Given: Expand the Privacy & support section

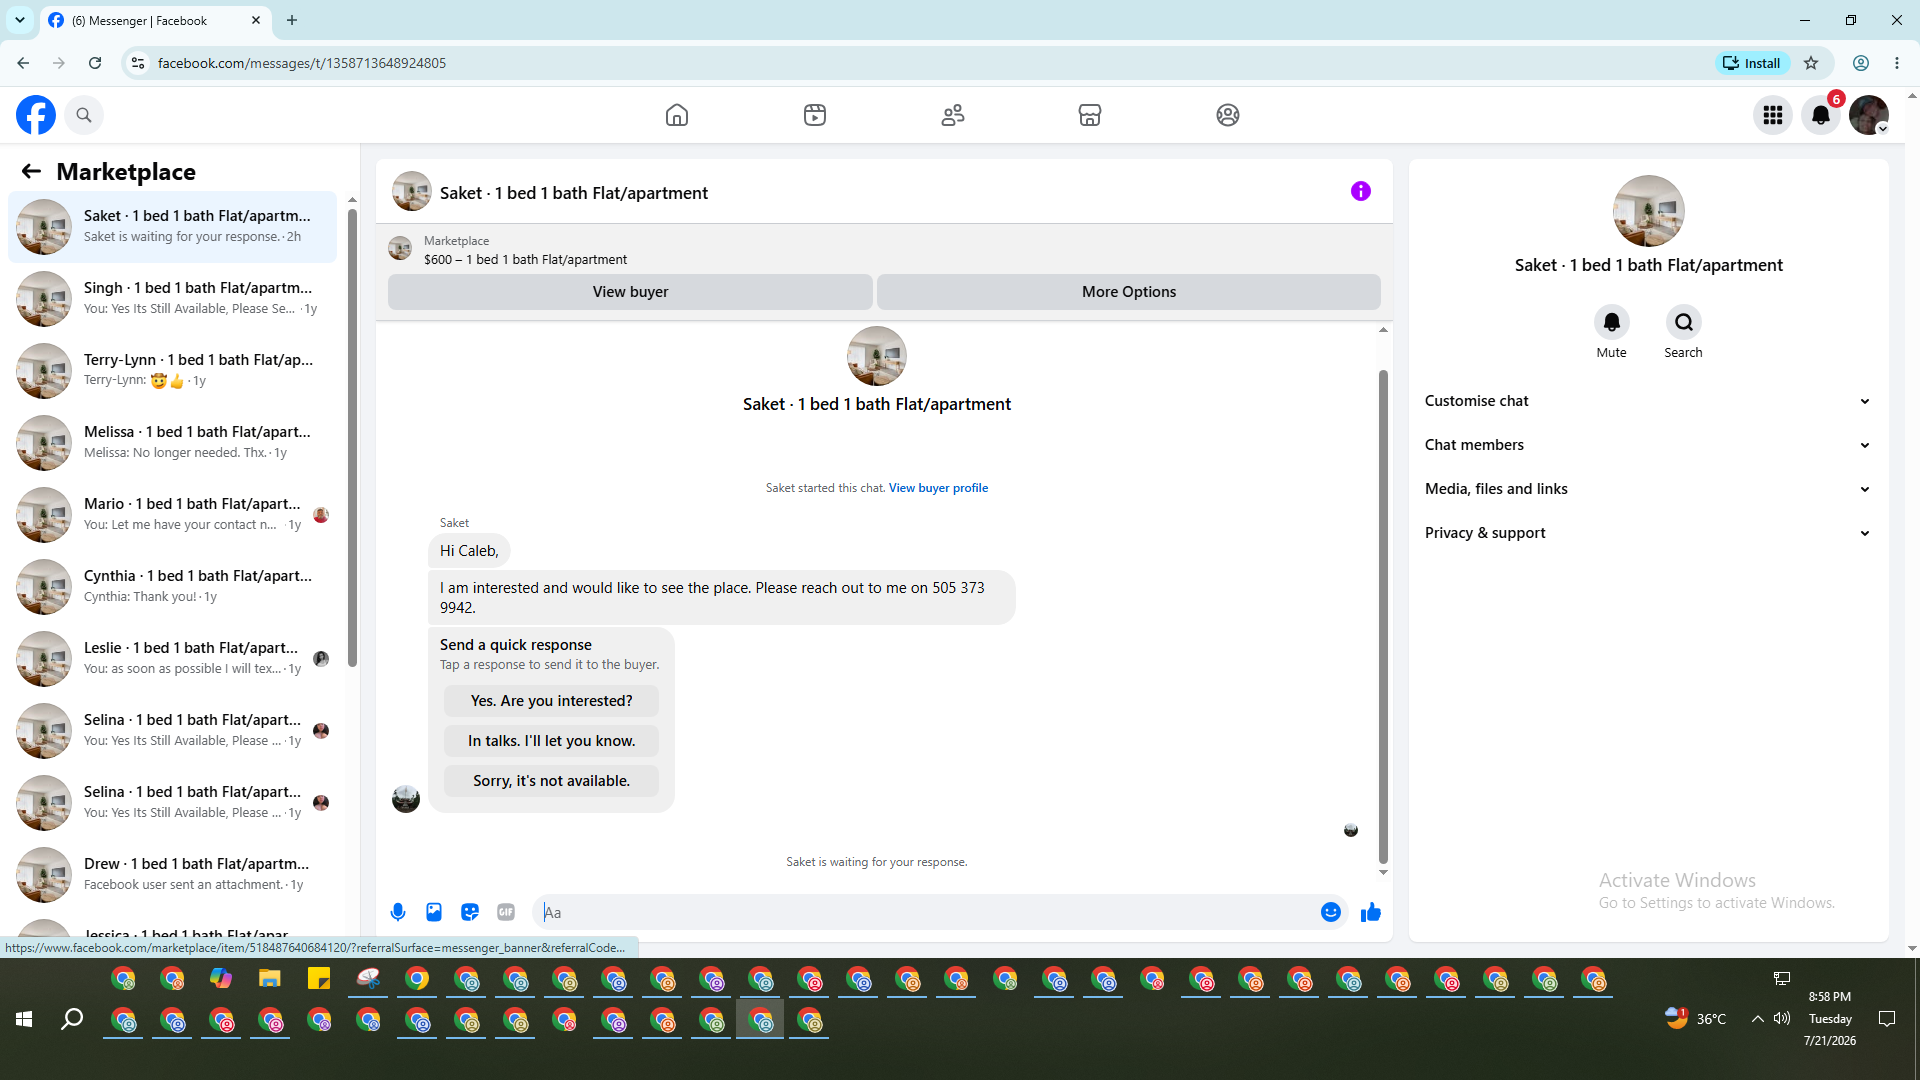Looking at the screenshot, I should point(1648,533).
